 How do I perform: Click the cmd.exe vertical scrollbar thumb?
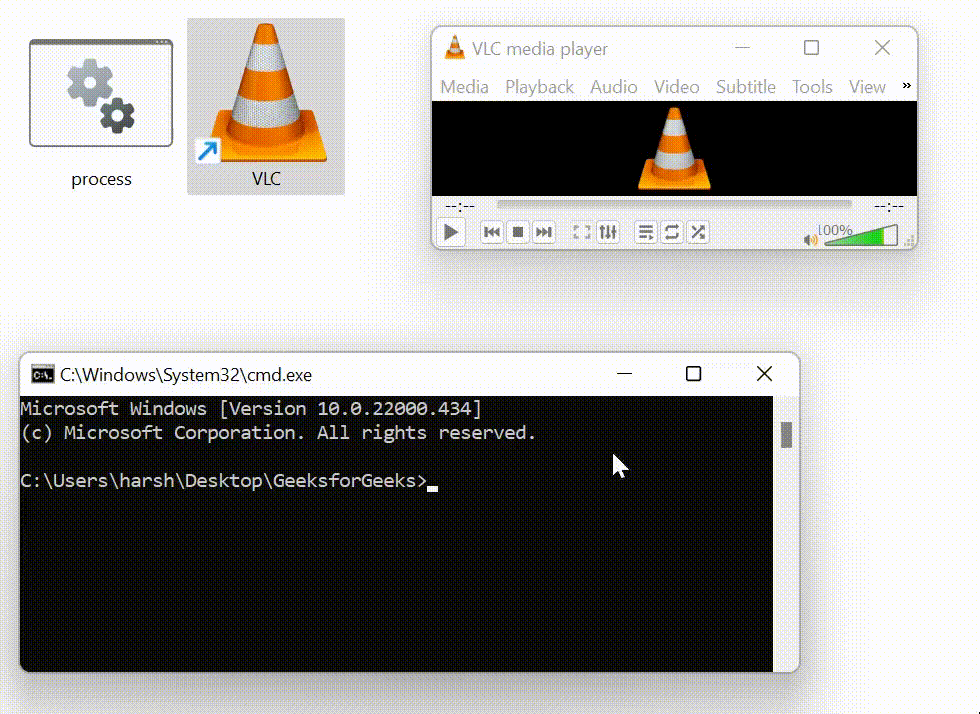click(786, 435)
